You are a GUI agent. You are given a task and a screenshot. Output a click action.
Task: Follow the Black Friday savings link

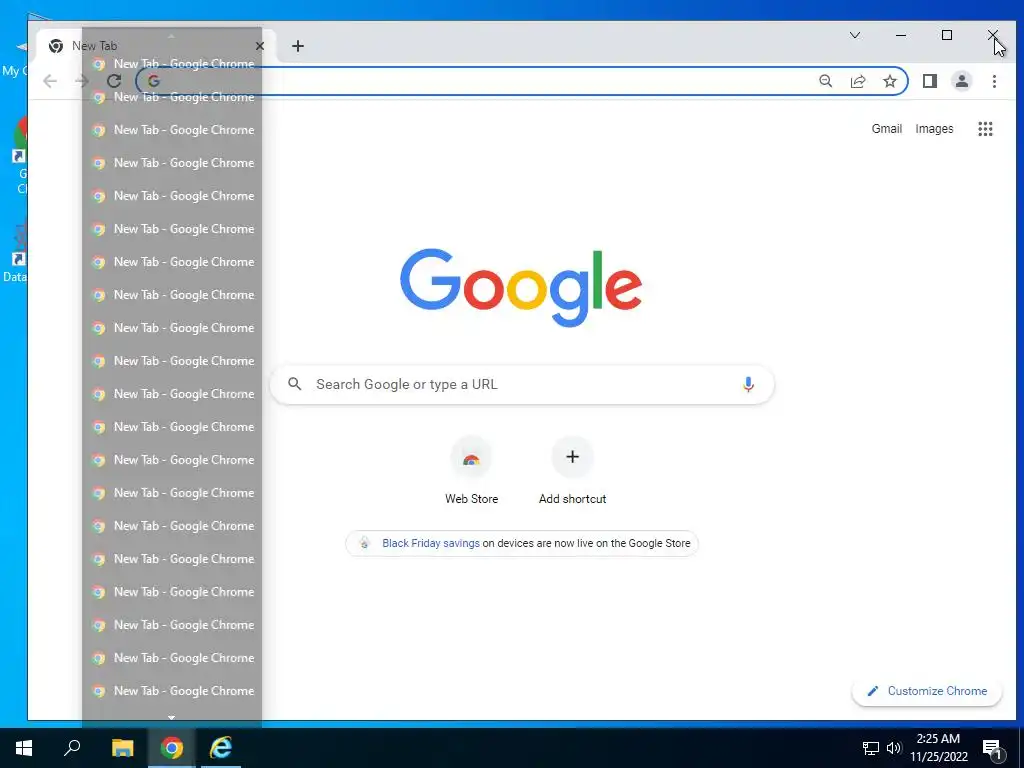[431, 543]
